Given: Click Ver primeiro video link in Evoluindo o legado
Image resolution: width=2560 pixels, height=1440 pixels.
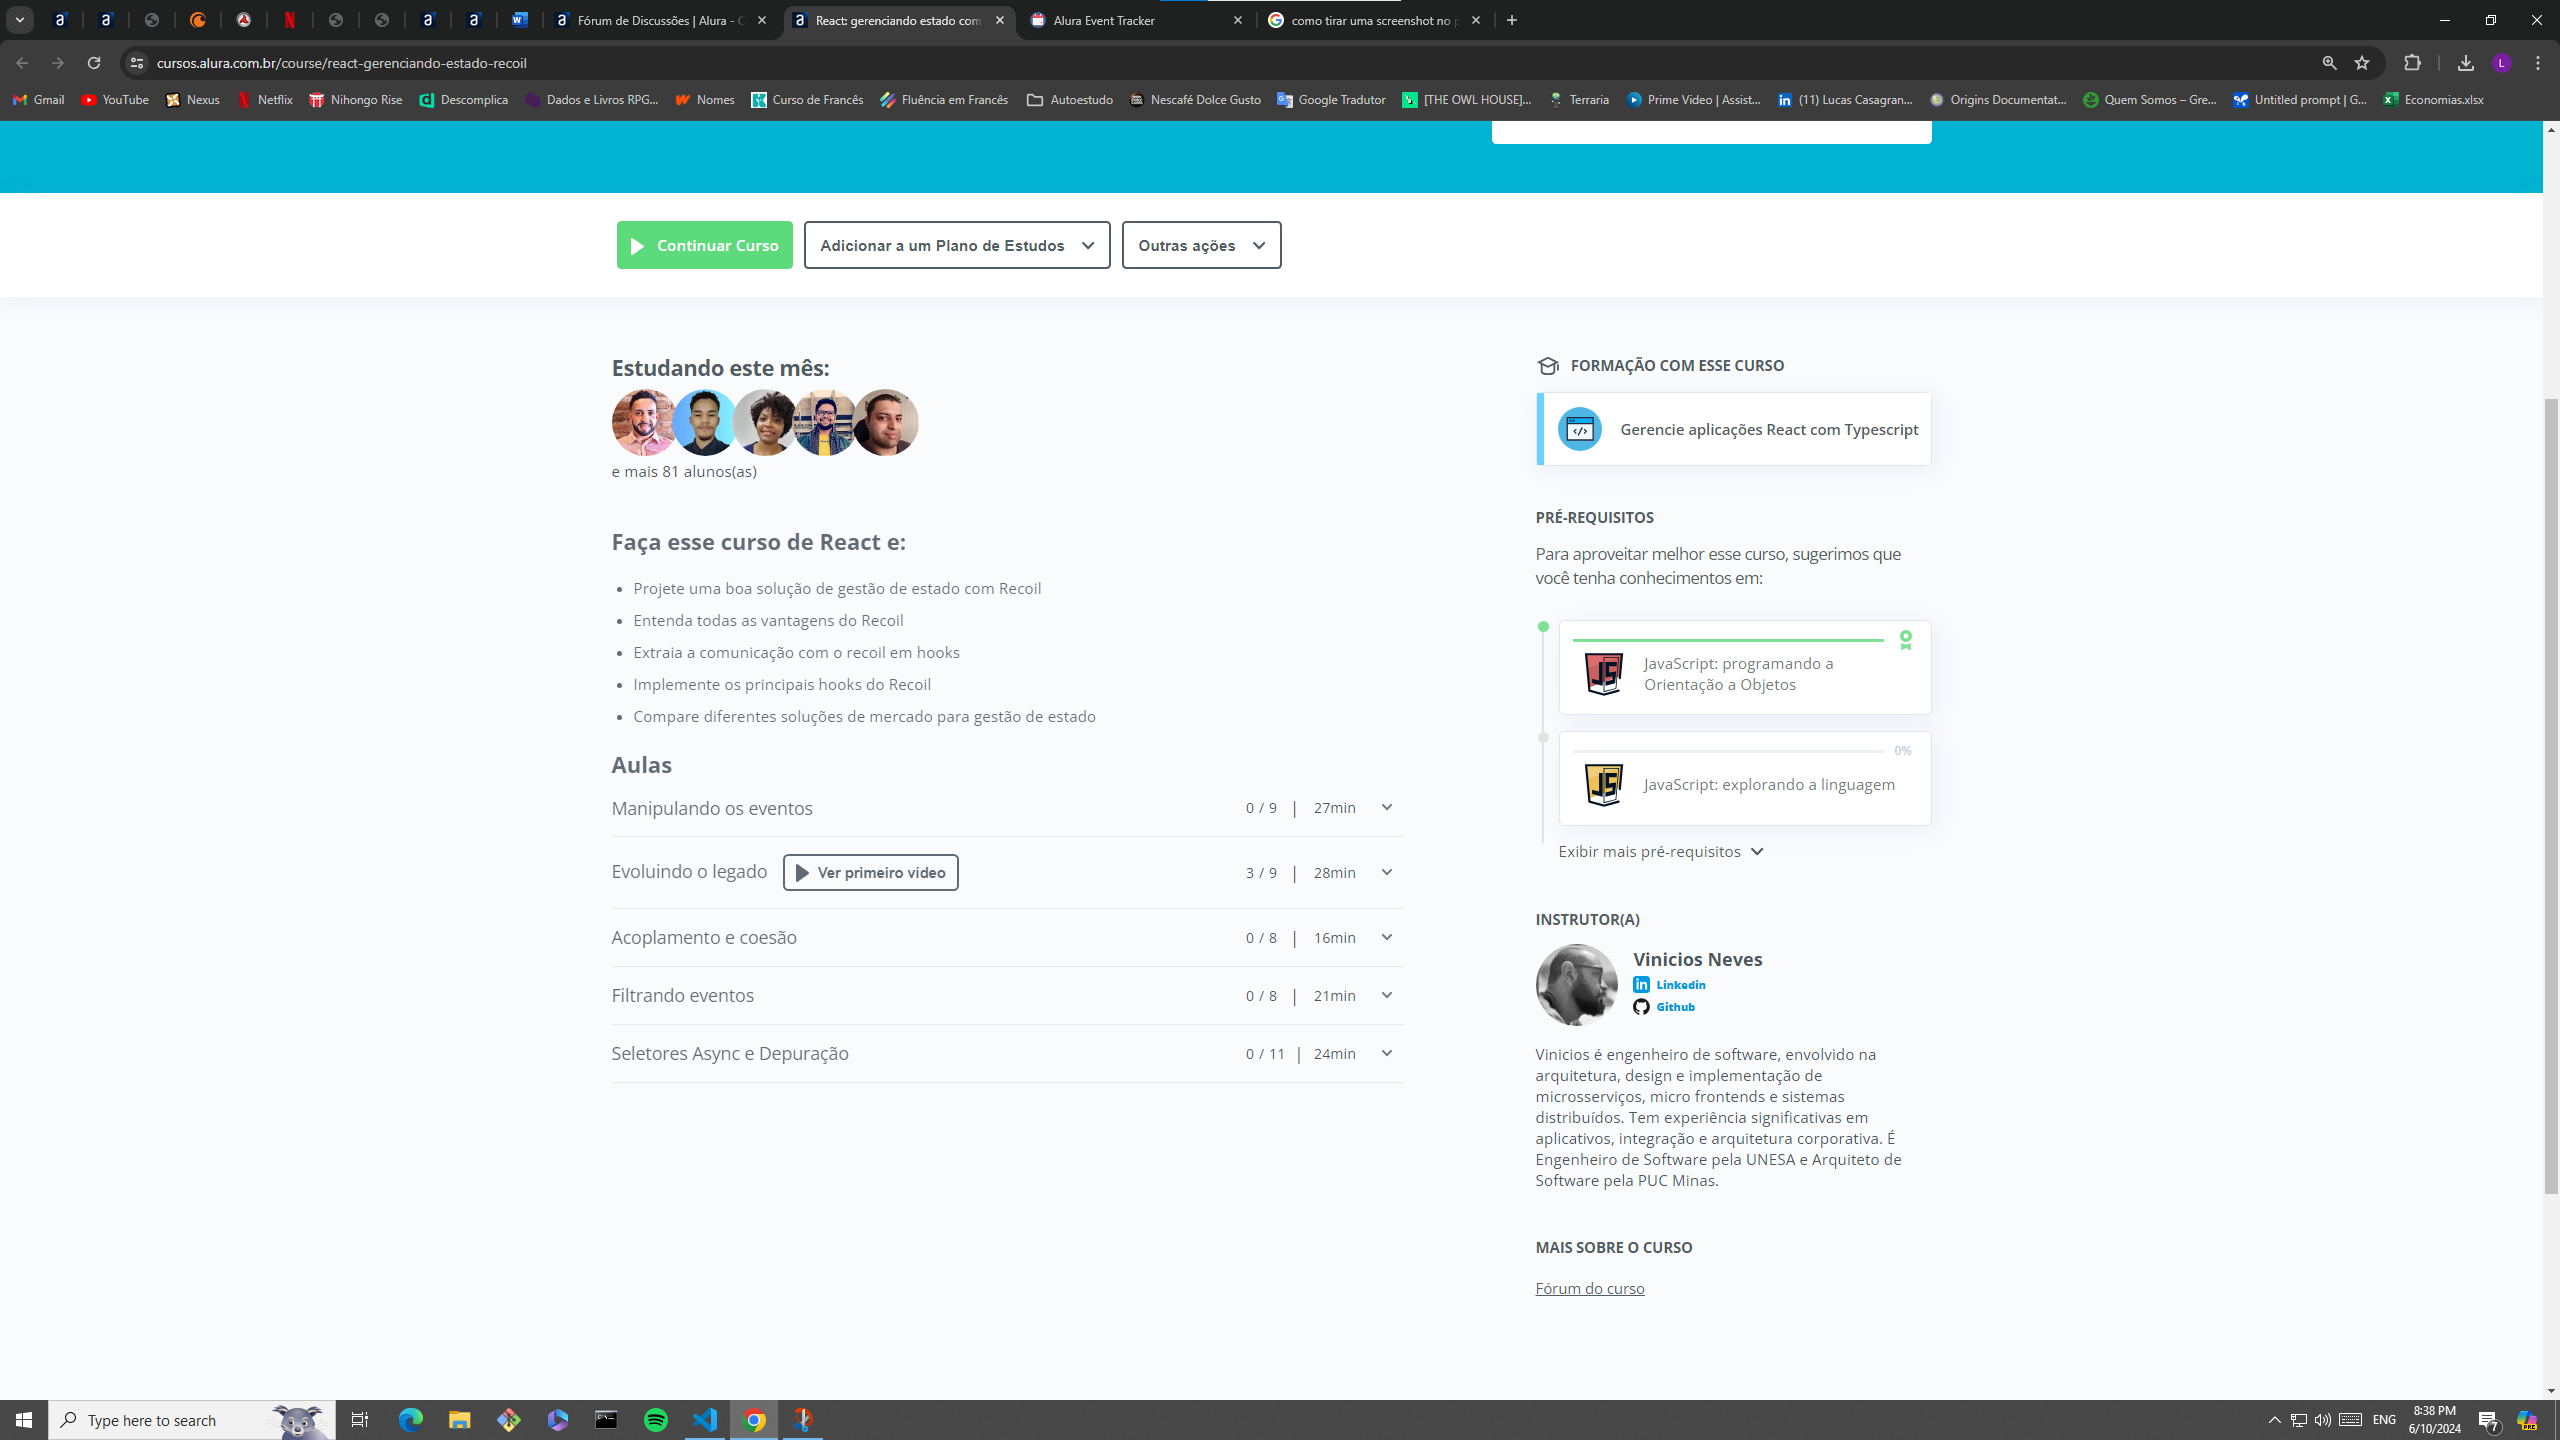Looking at the screenshot, I should pyautogui.click(x=870, y=872).
